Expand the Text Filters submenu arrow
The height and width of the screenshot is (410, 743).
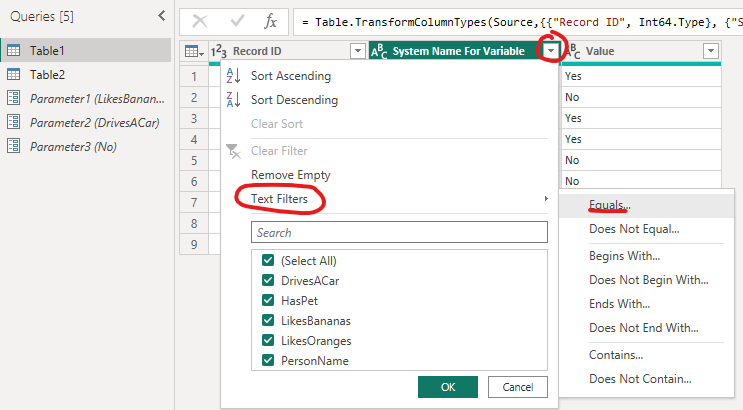[x=546, y=199]
